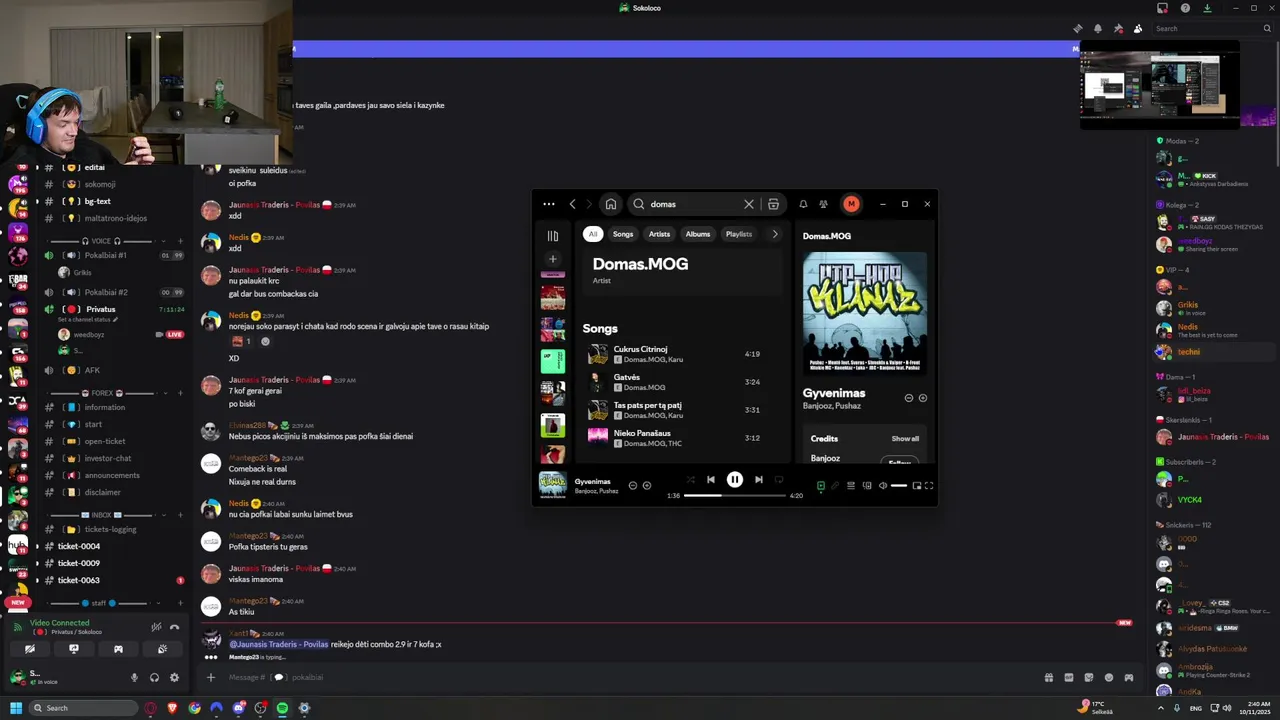Navigate back in Spotify

[x=572, y=204]
